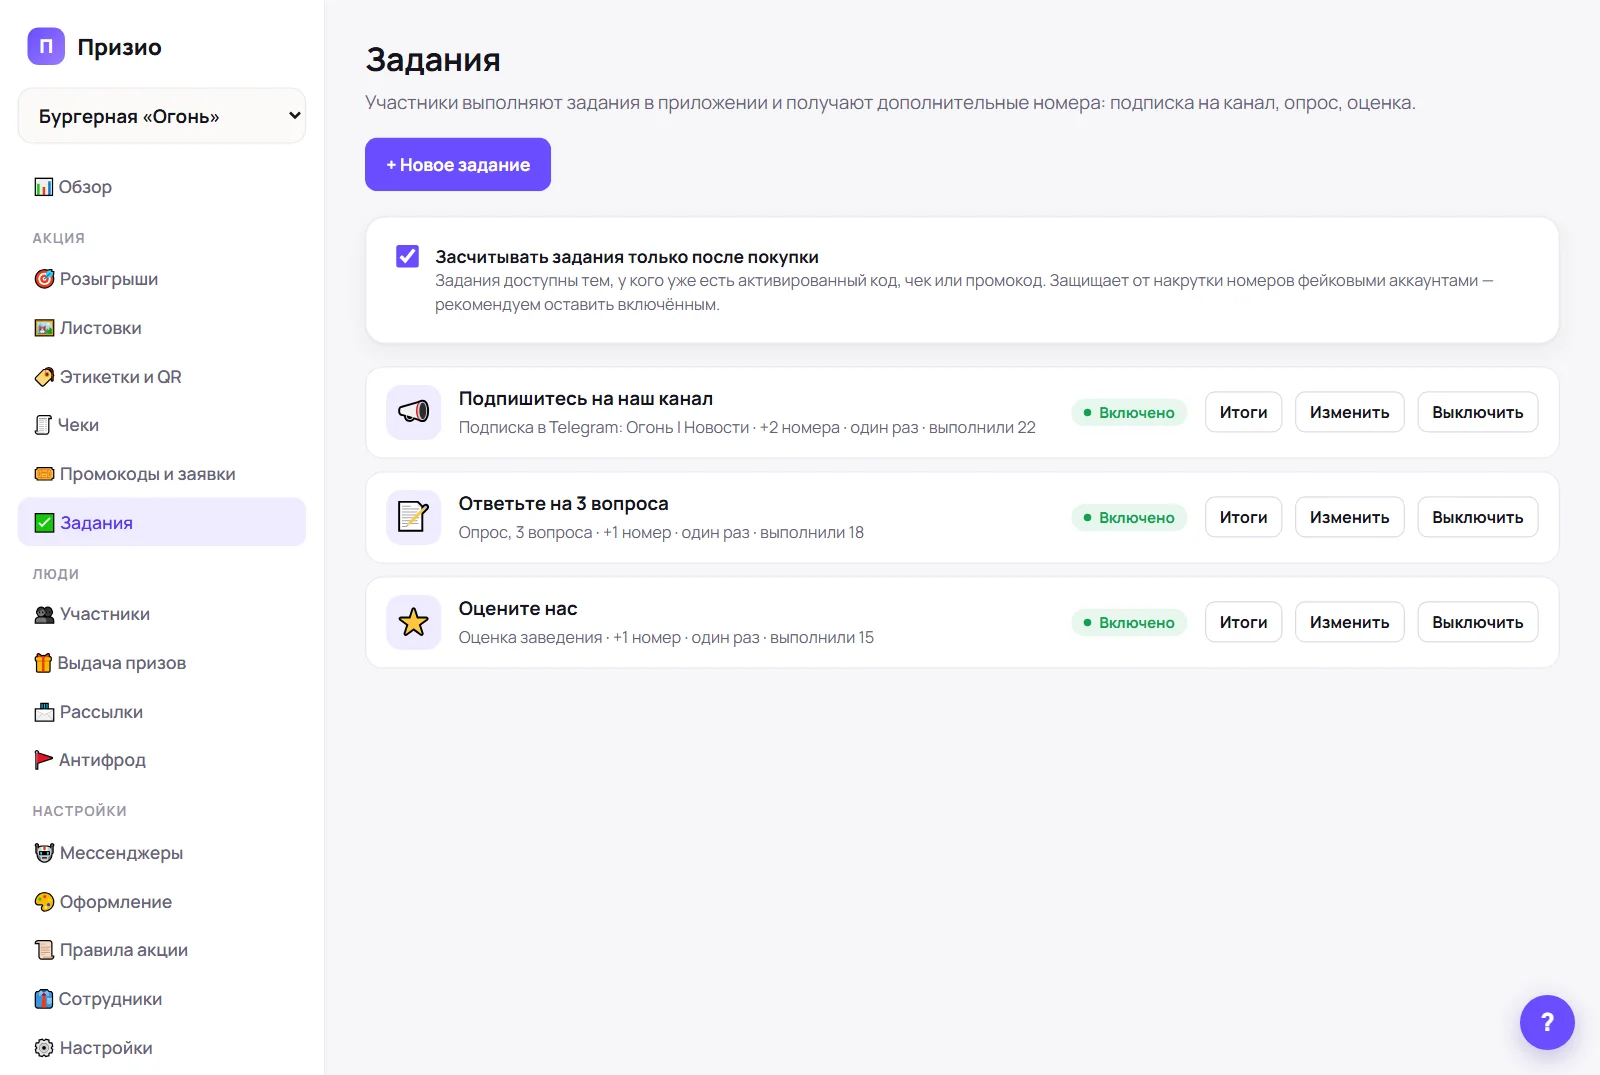Open the Бургерная «Огонь» venue dropdown
The width and height of the screenshot is (1600, 1075).
(x=162, y=116)
